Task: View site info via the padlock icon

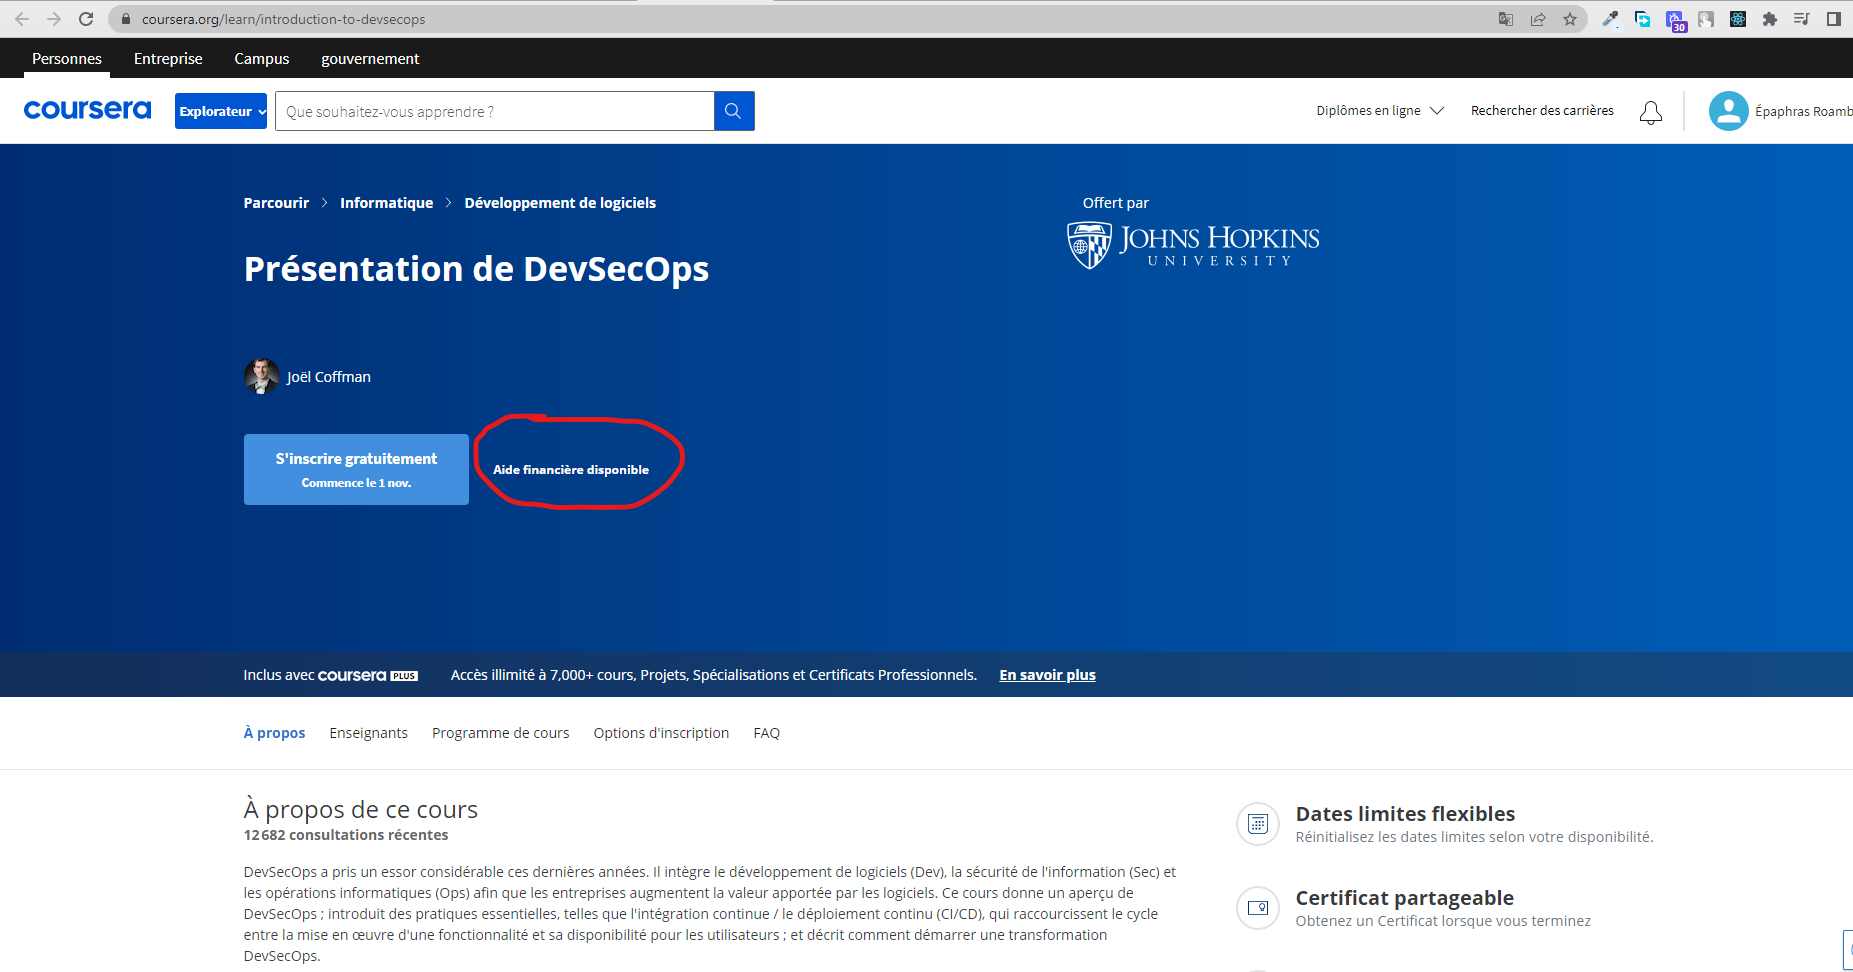Action: [125, 19]
